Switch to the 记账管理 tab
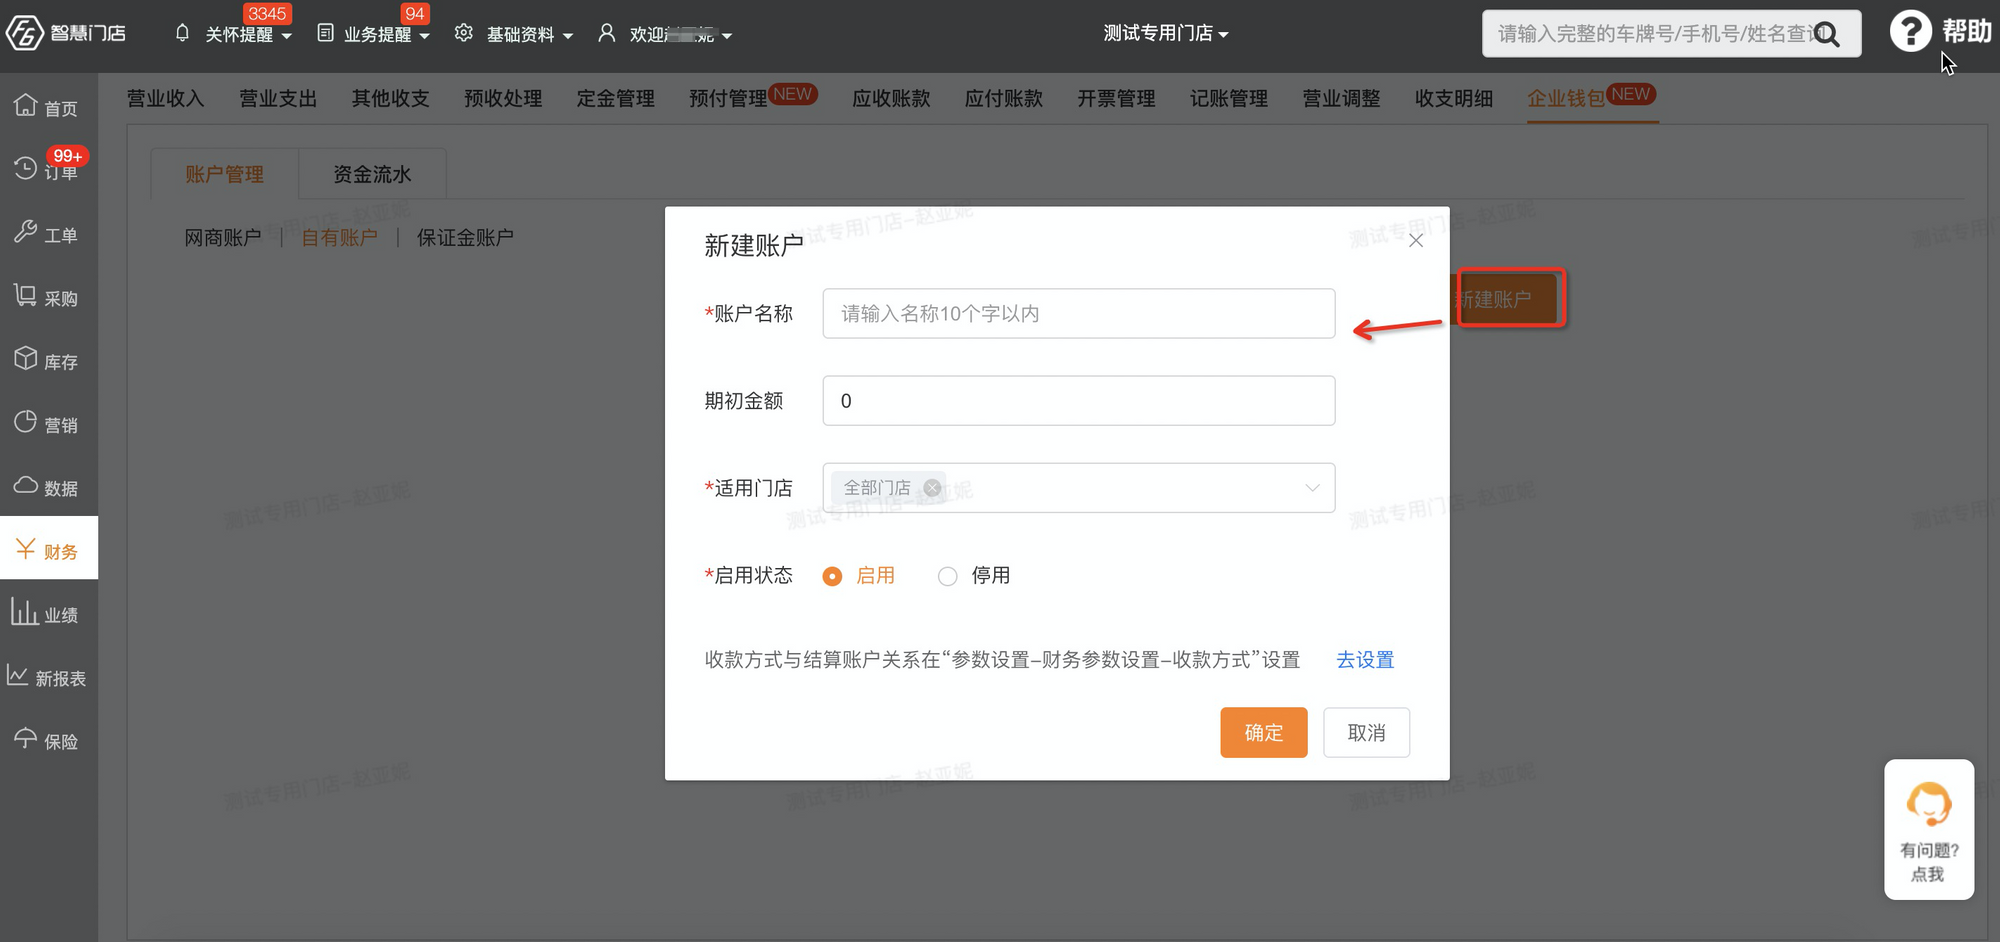 pyautogui.click(x=1228, y=98)
